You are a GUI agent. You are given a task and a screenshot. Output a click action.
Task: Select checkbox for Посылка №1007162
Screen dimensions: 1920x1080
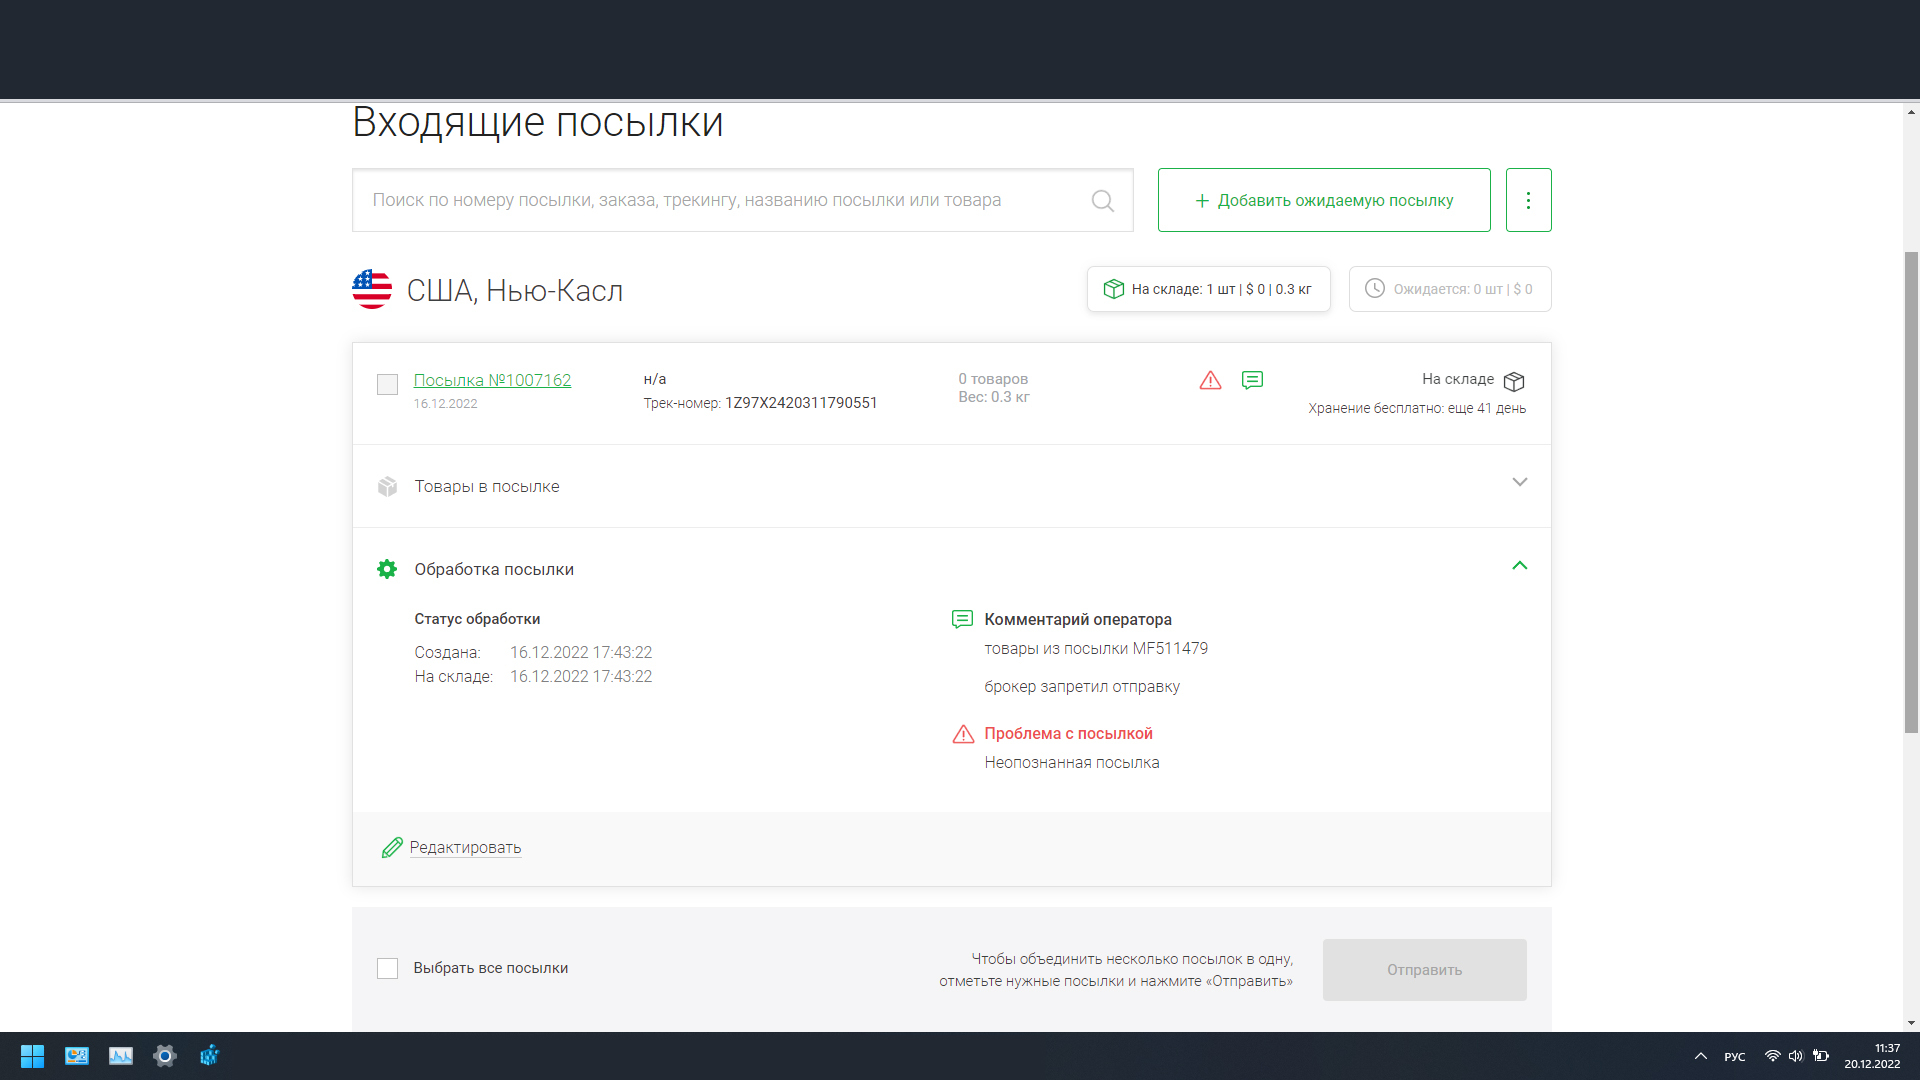click(x=387, y=385)
